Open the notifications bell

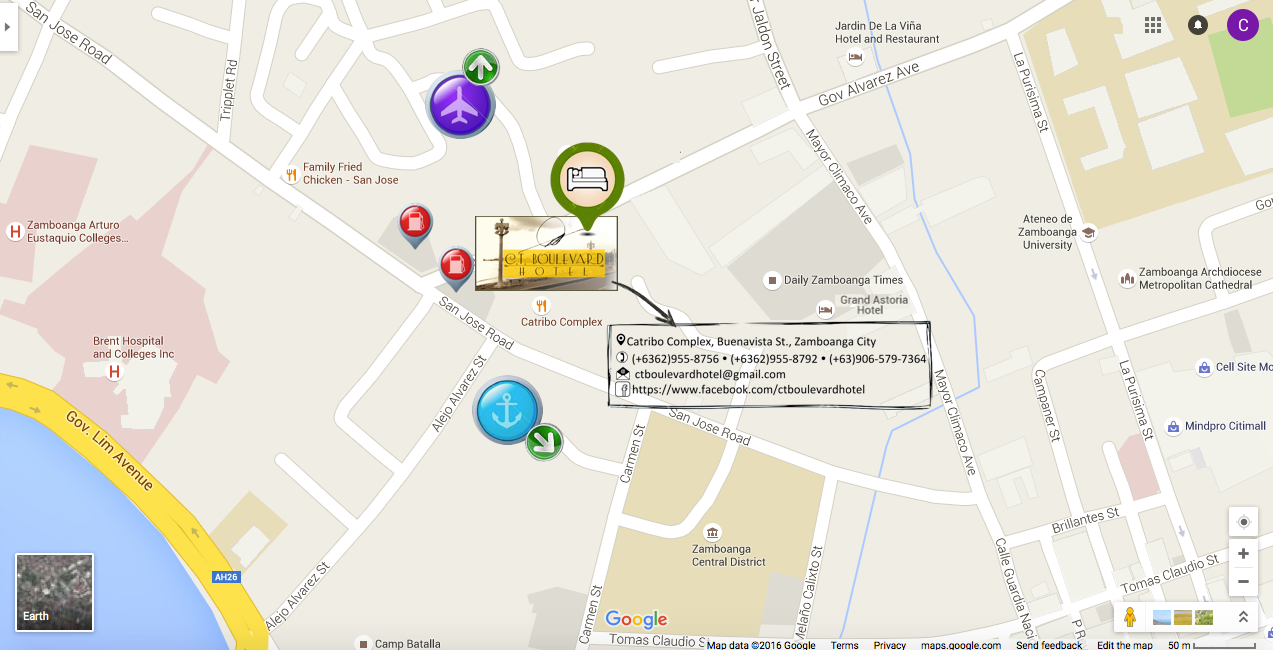coord(1197,26)
